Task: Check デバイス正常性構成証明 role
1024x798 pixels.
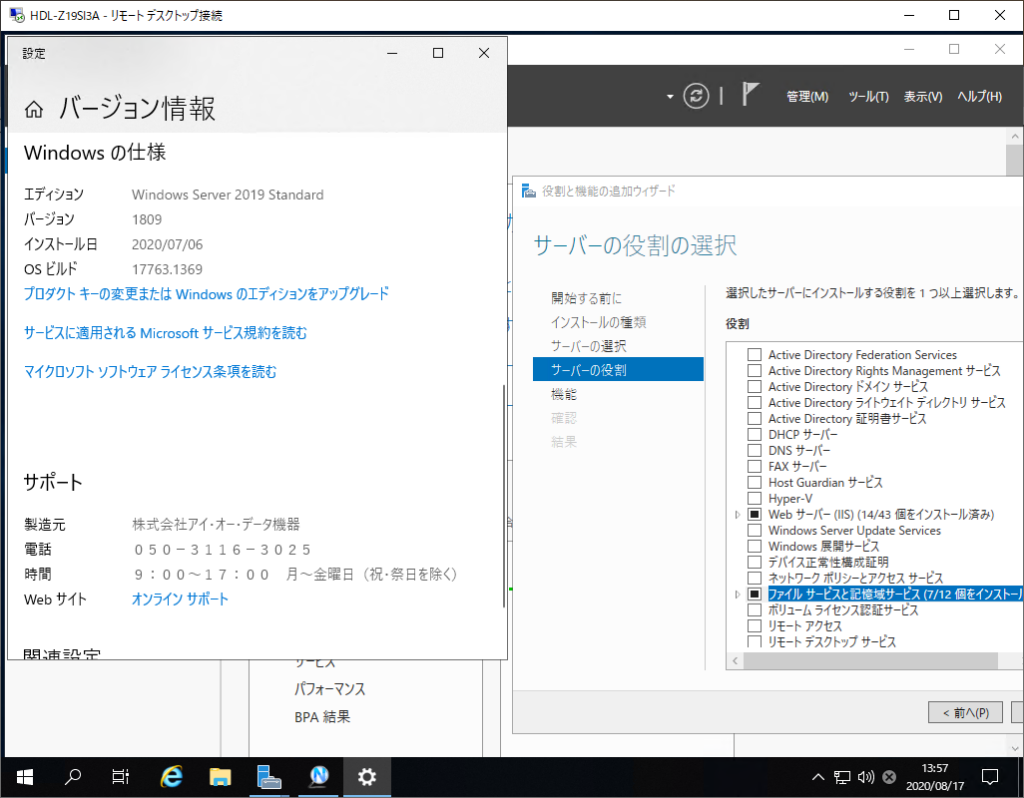Action: click(x=754, y=562)
